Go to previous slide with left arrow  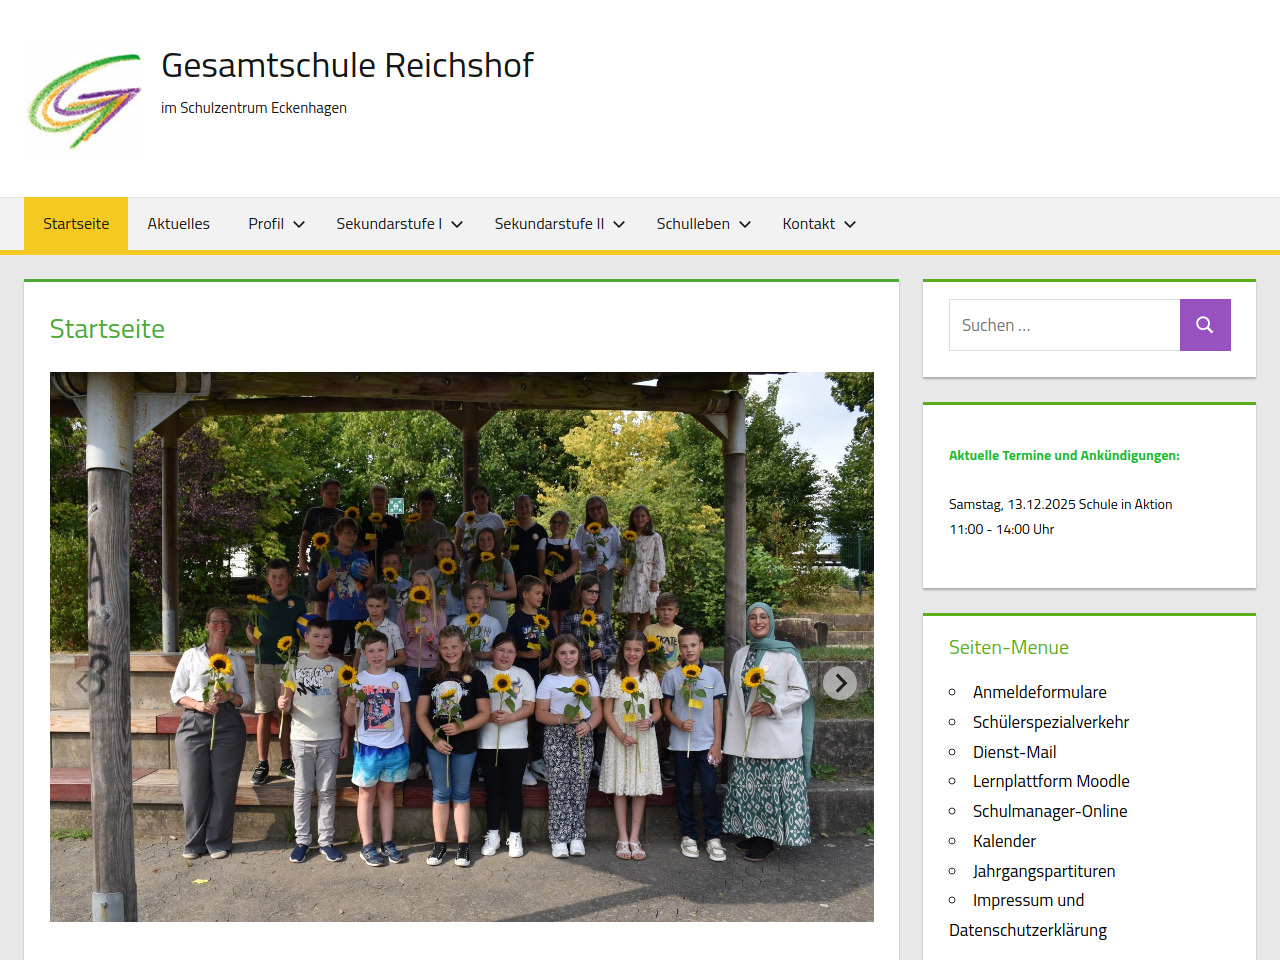tap(84, 683)
